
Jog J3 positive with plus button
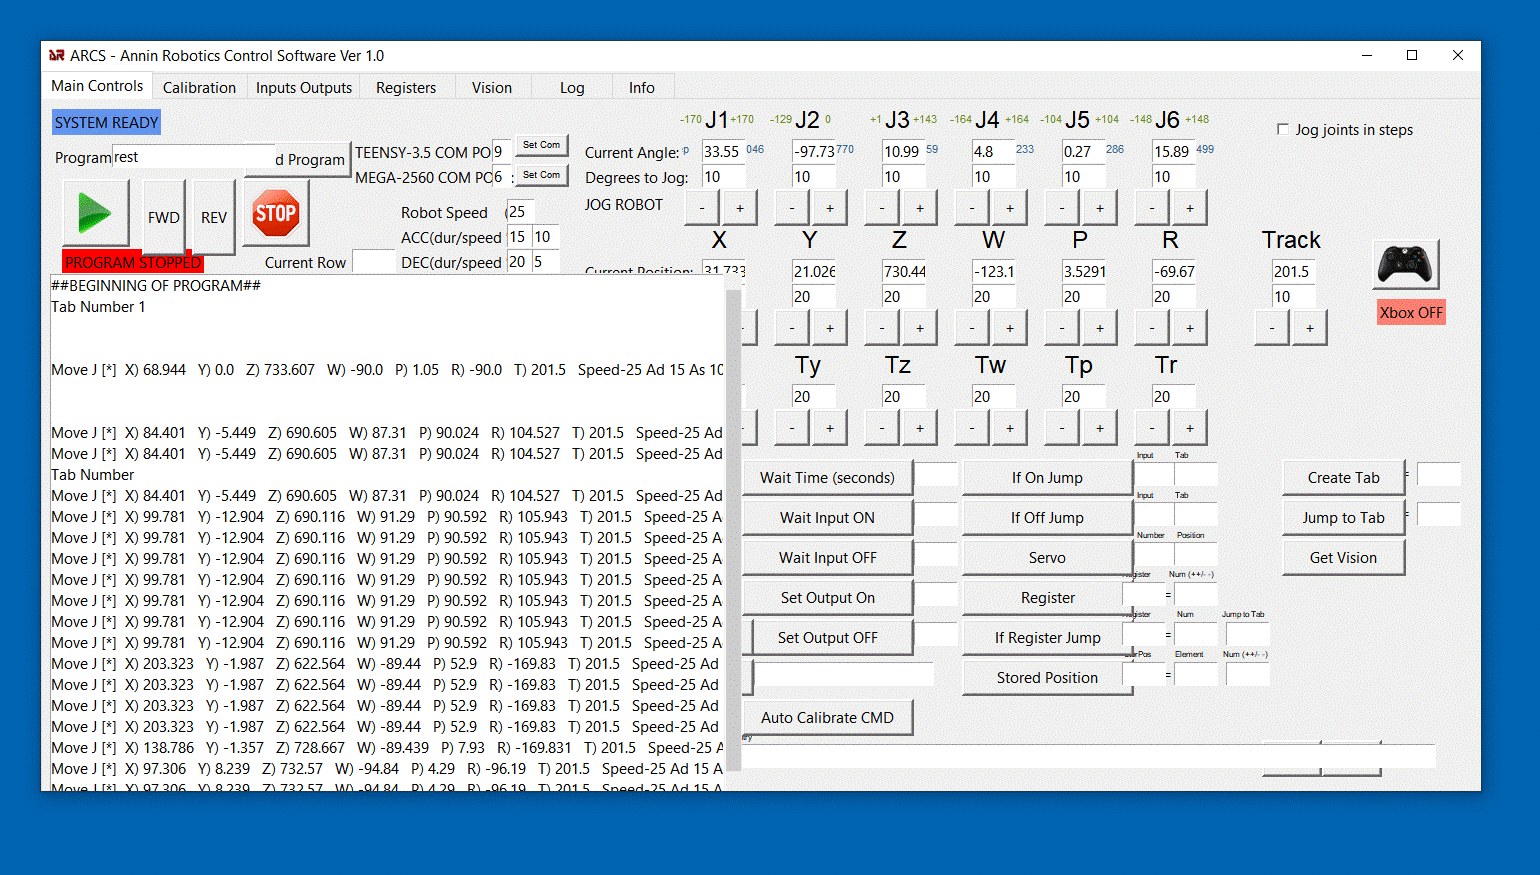tap(920, 208)
